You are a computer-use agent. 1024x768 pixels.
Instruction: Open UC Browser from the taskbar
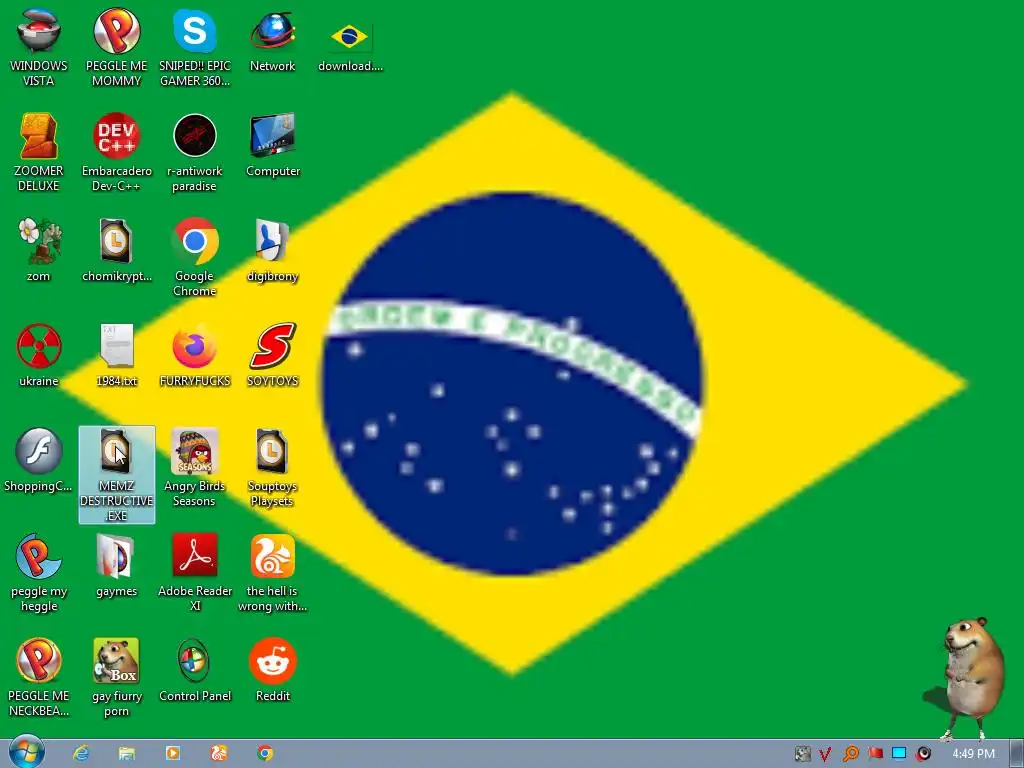[x=219, y=754]
